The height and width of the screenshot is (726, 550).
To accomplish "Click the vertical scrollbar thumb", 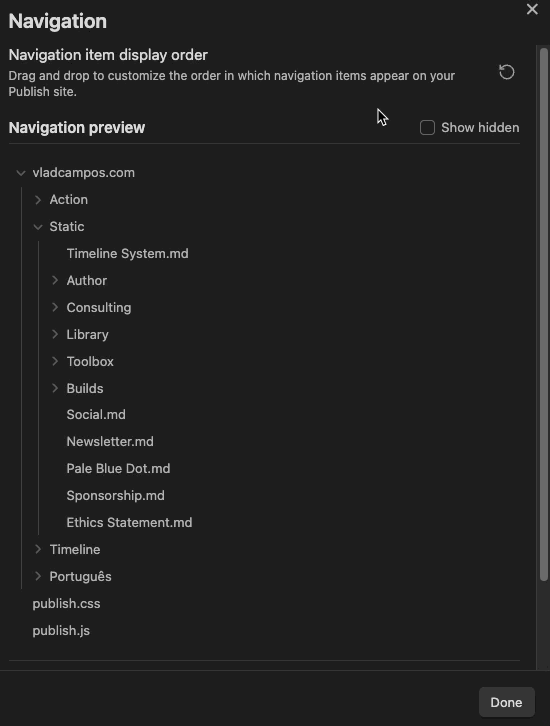I will point(544,313).
